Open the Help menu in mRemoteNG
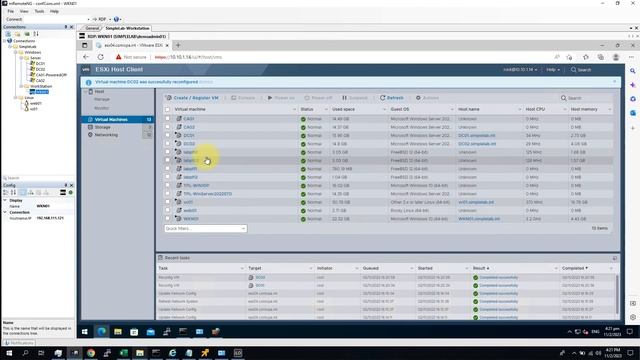Viewport: 640px width, 360px height. [54, 11]
